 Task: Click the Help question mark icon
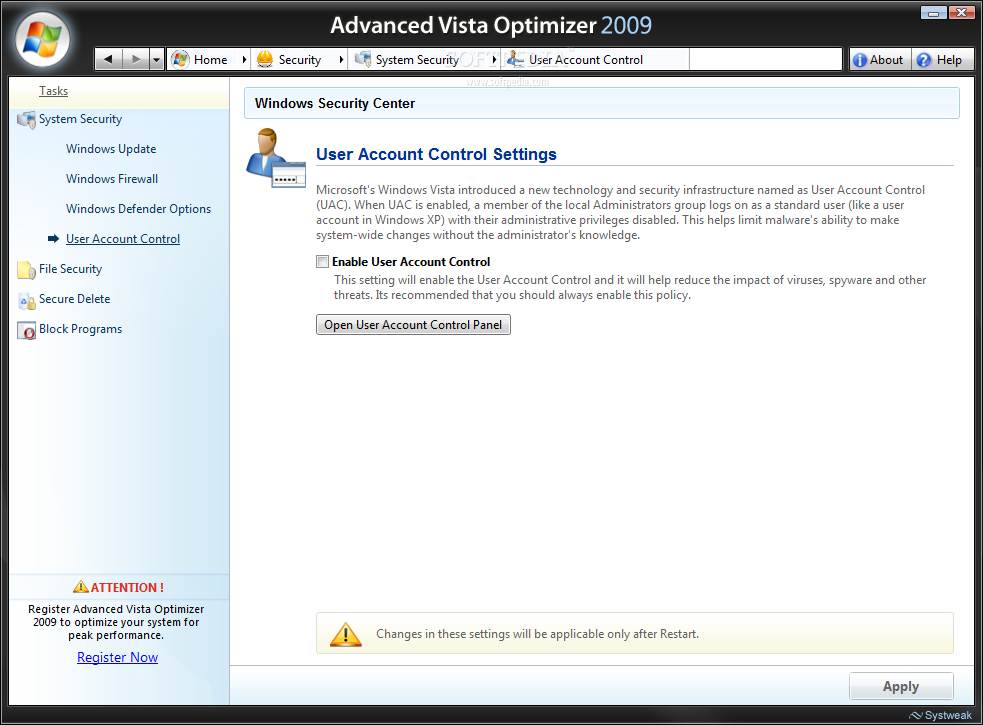pyautogui.click(x=923, y=60)
